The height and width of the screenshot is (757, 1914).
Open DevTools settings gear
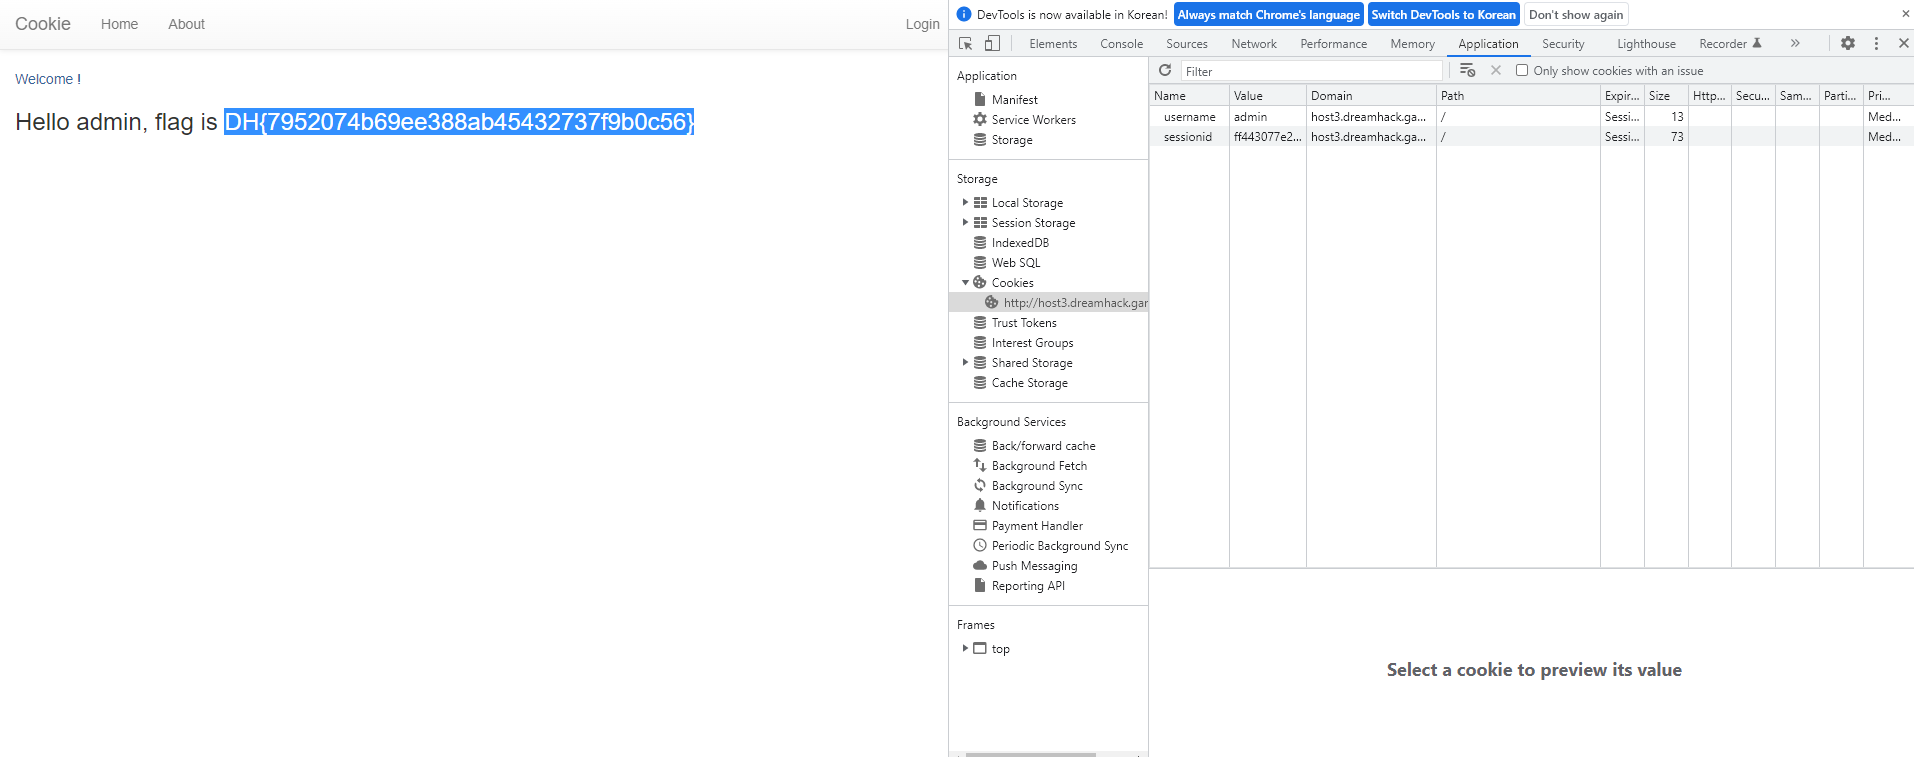tap(1848, 43)
